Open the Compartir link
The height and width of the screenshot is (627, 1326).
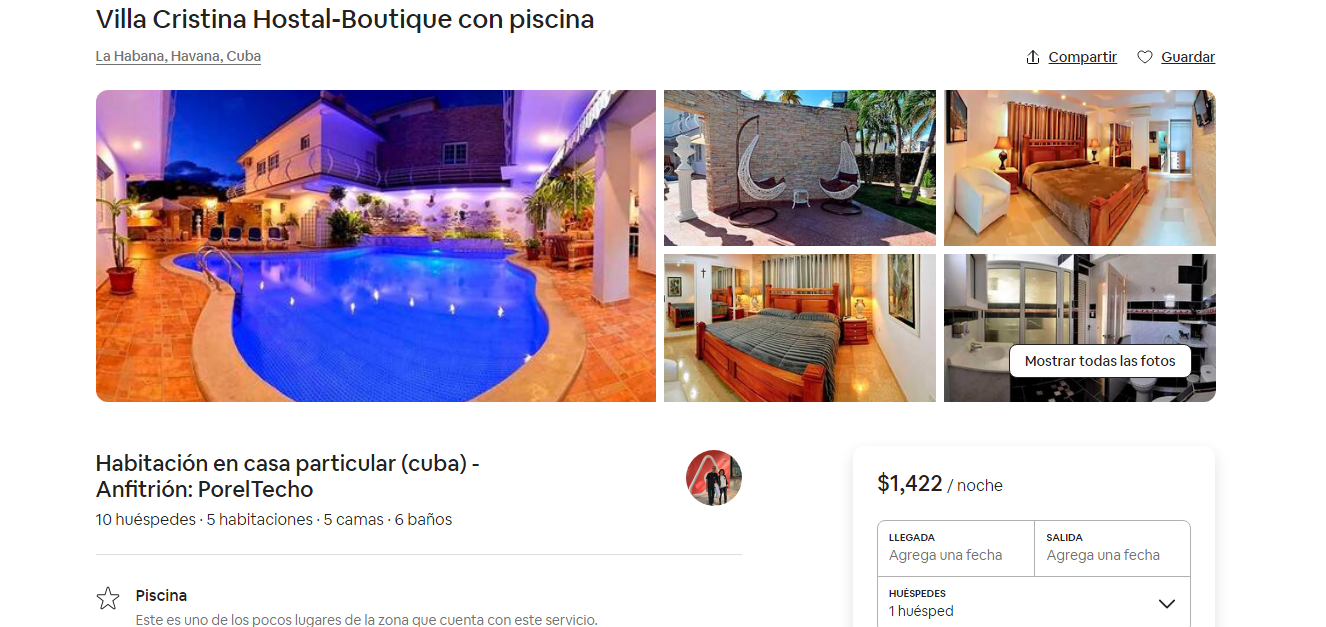(x=1082, y=57)
